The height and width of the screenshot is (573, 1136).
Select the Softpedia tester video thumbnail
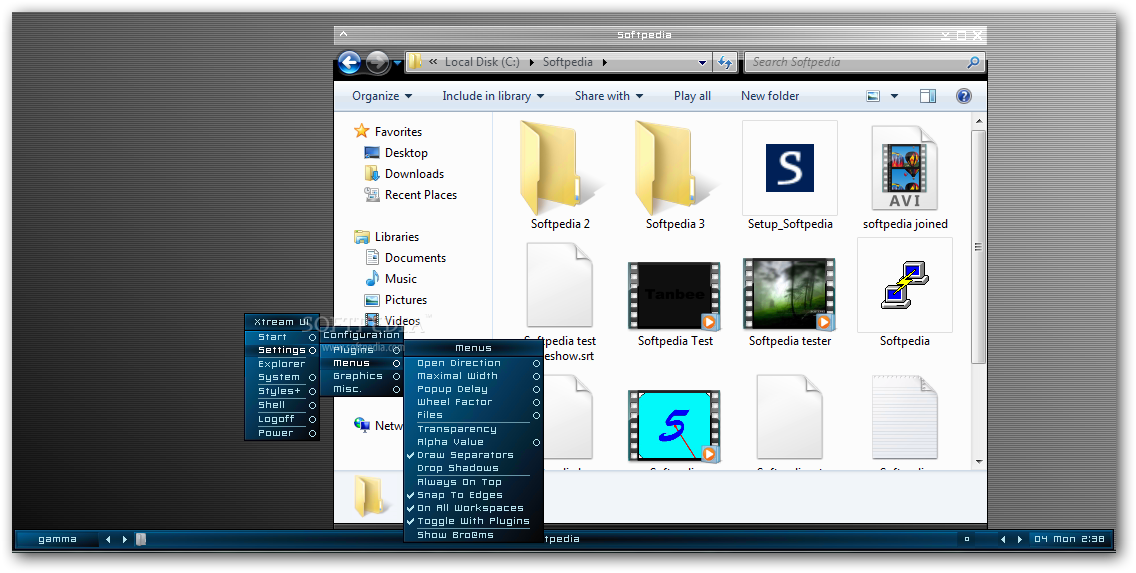tap(790, 294)
